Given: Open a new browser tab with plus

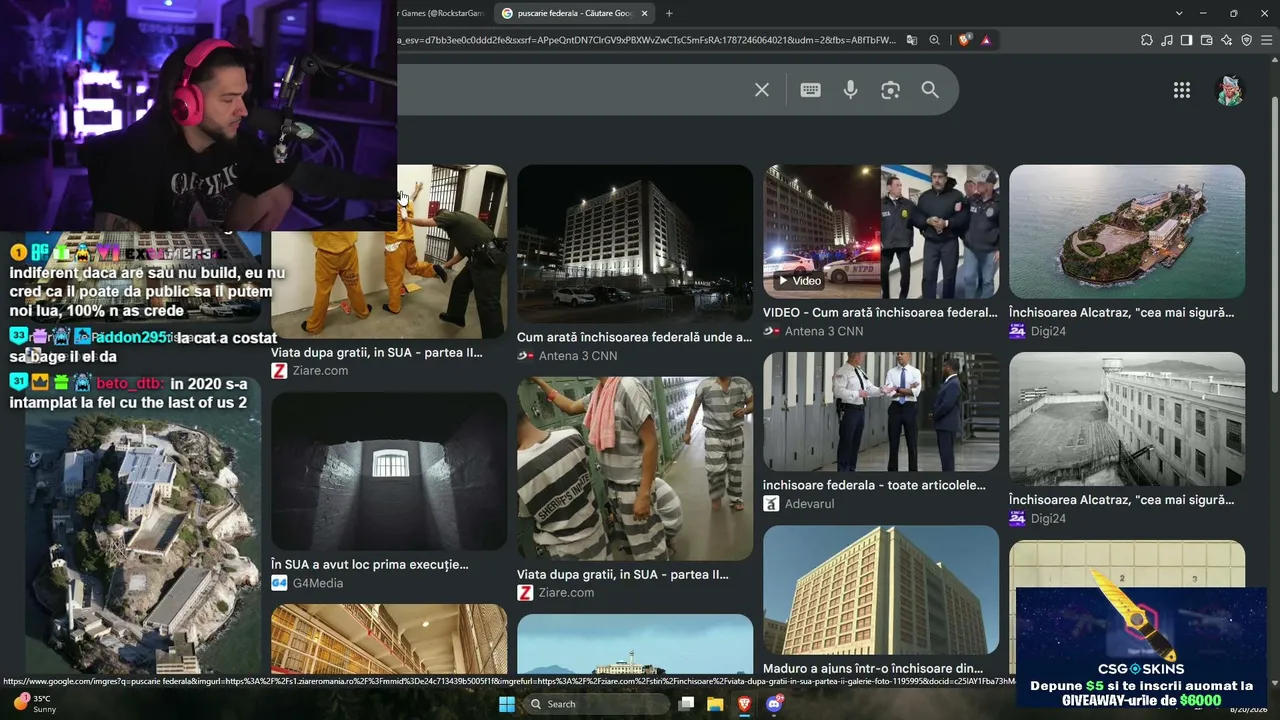Looking at the screenshot, I should (x=669, y=13).
